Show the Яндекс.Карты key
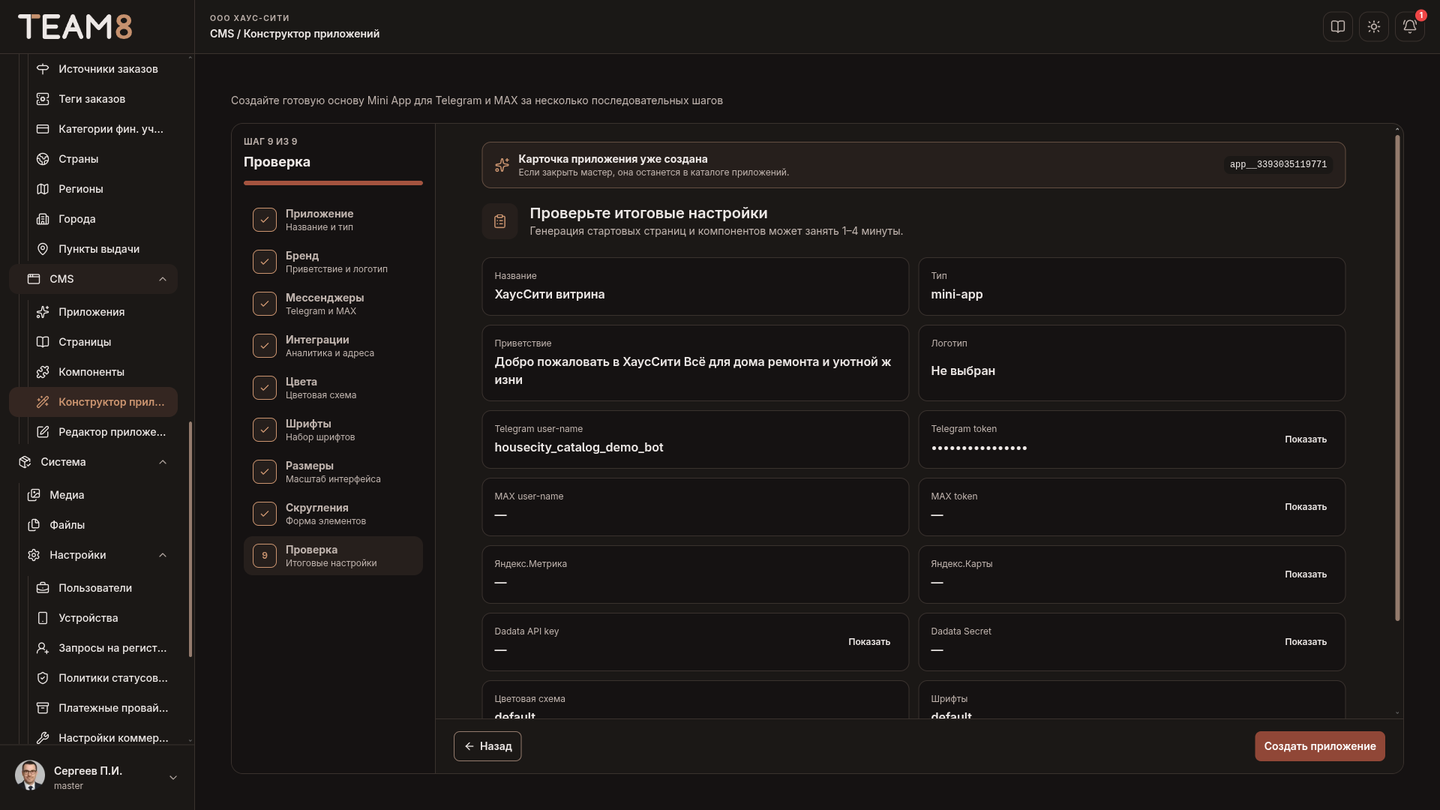 1305,575
